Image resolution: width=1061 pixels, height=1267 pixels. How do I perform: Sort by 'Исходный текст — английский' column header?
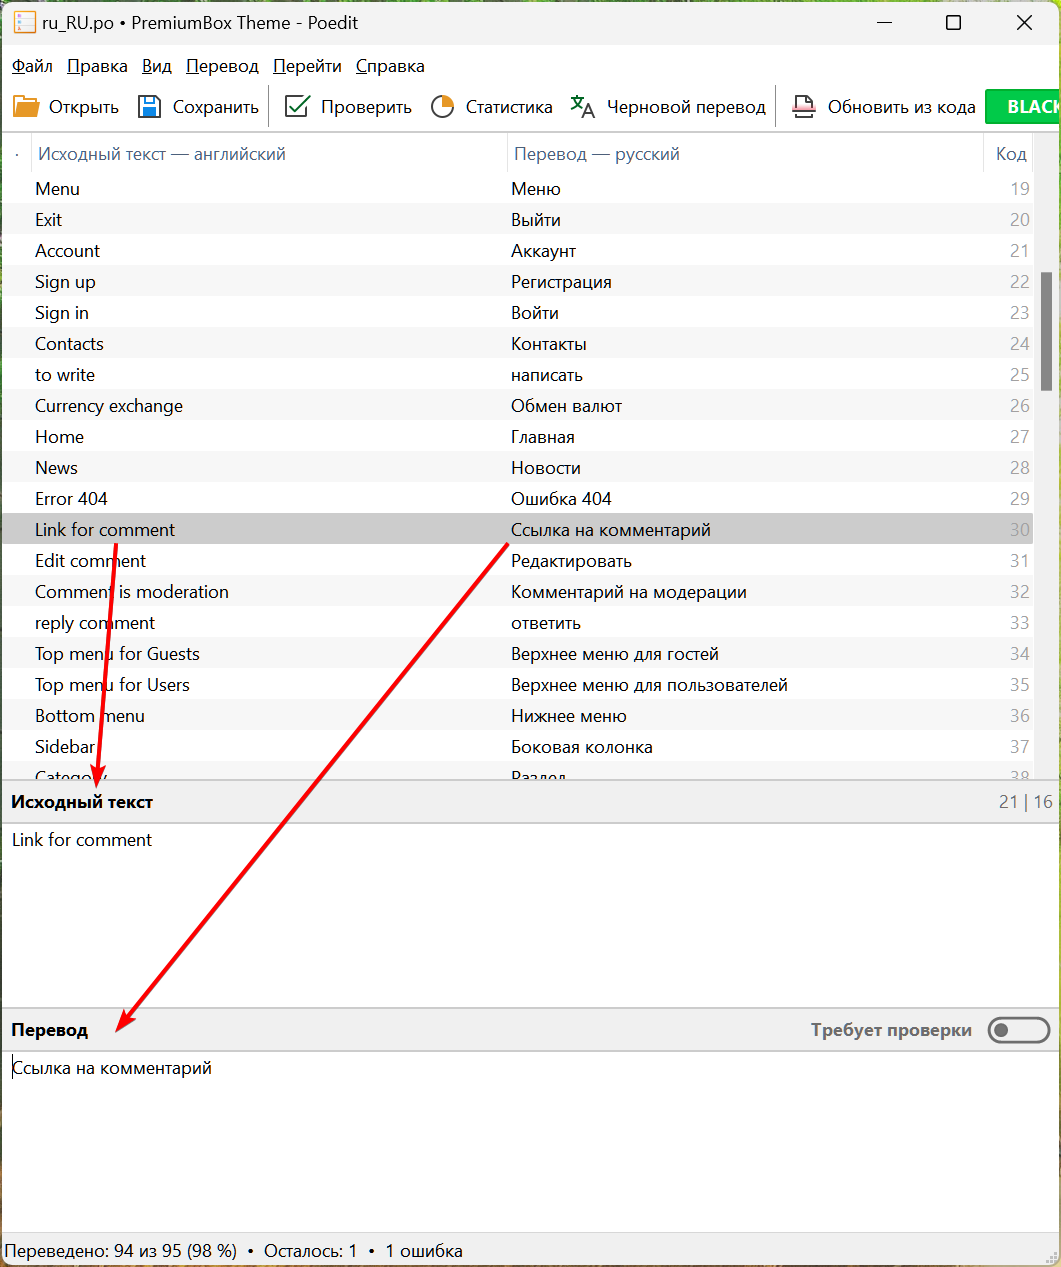[162, 154]
